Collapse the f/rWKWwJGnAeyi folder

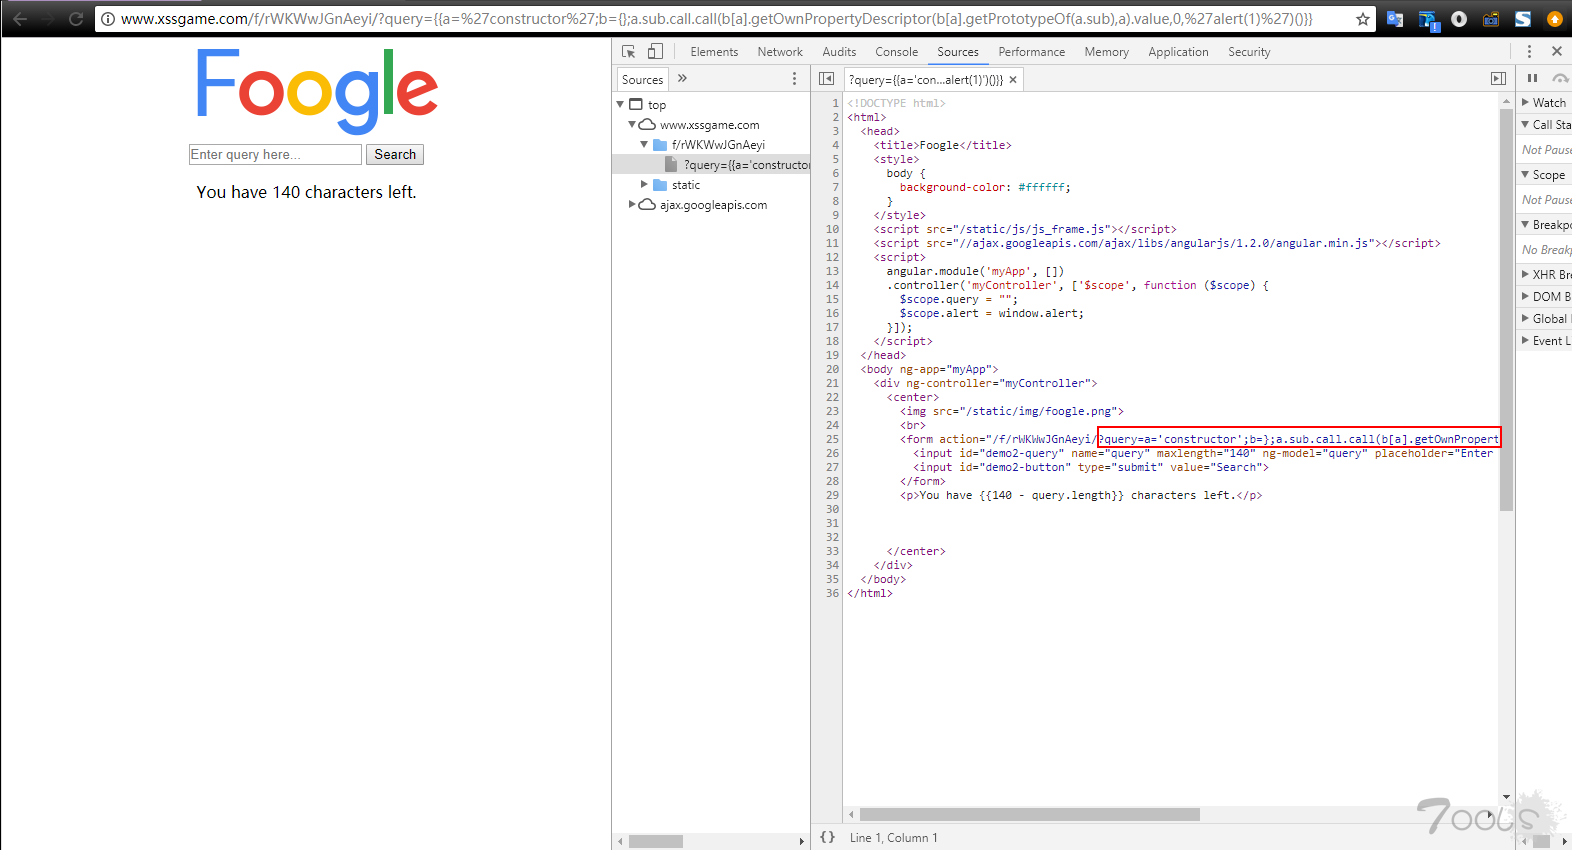[x=644, y=144]
